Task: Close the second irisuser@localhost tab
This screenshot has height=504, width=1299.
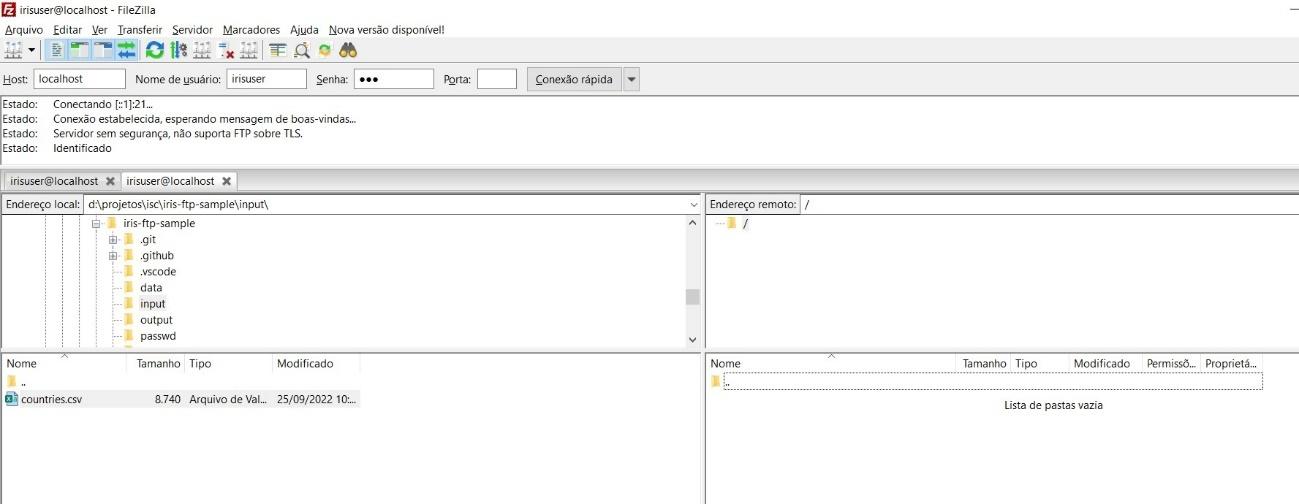Action: click(227, 181)
